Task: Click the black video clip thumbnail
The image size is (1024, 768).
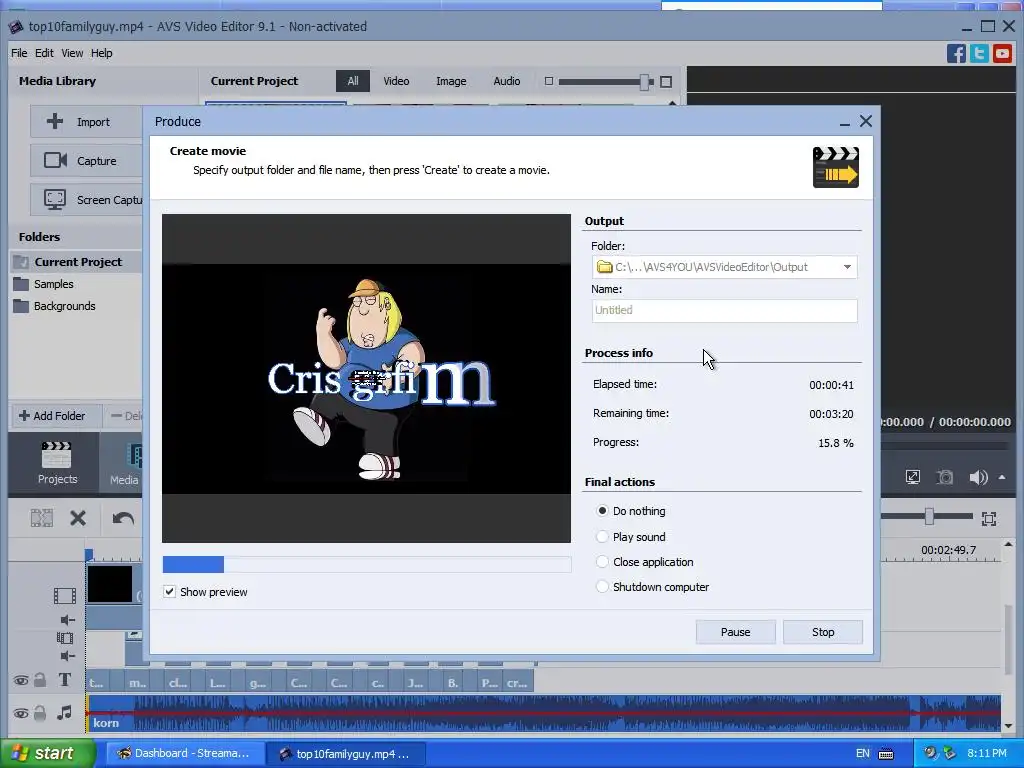Action: [x=110, y=584]
